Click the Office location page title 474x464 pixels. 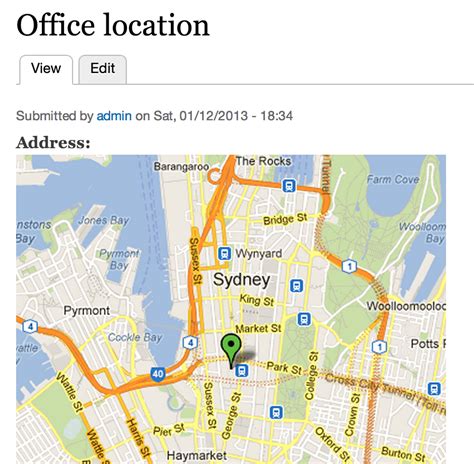(113, 25)
